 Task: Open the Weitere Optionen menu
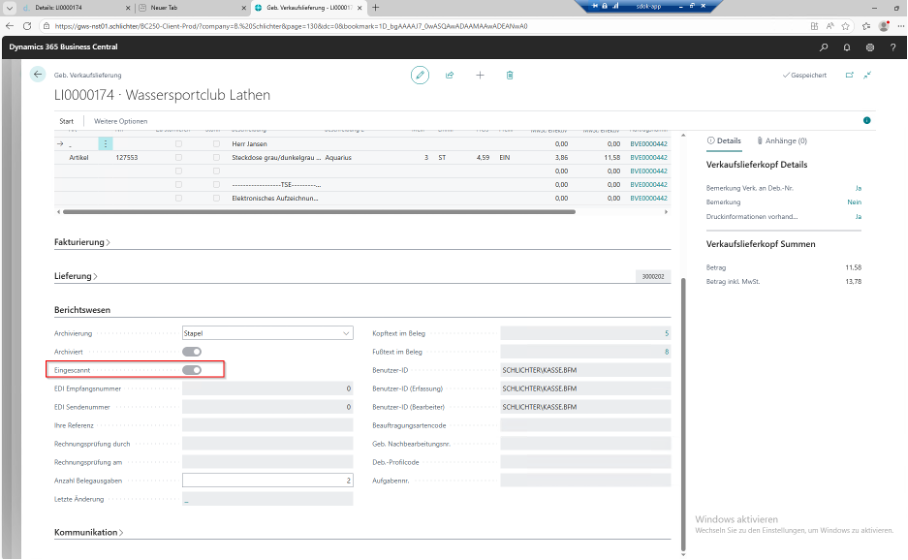pos(120,121)
